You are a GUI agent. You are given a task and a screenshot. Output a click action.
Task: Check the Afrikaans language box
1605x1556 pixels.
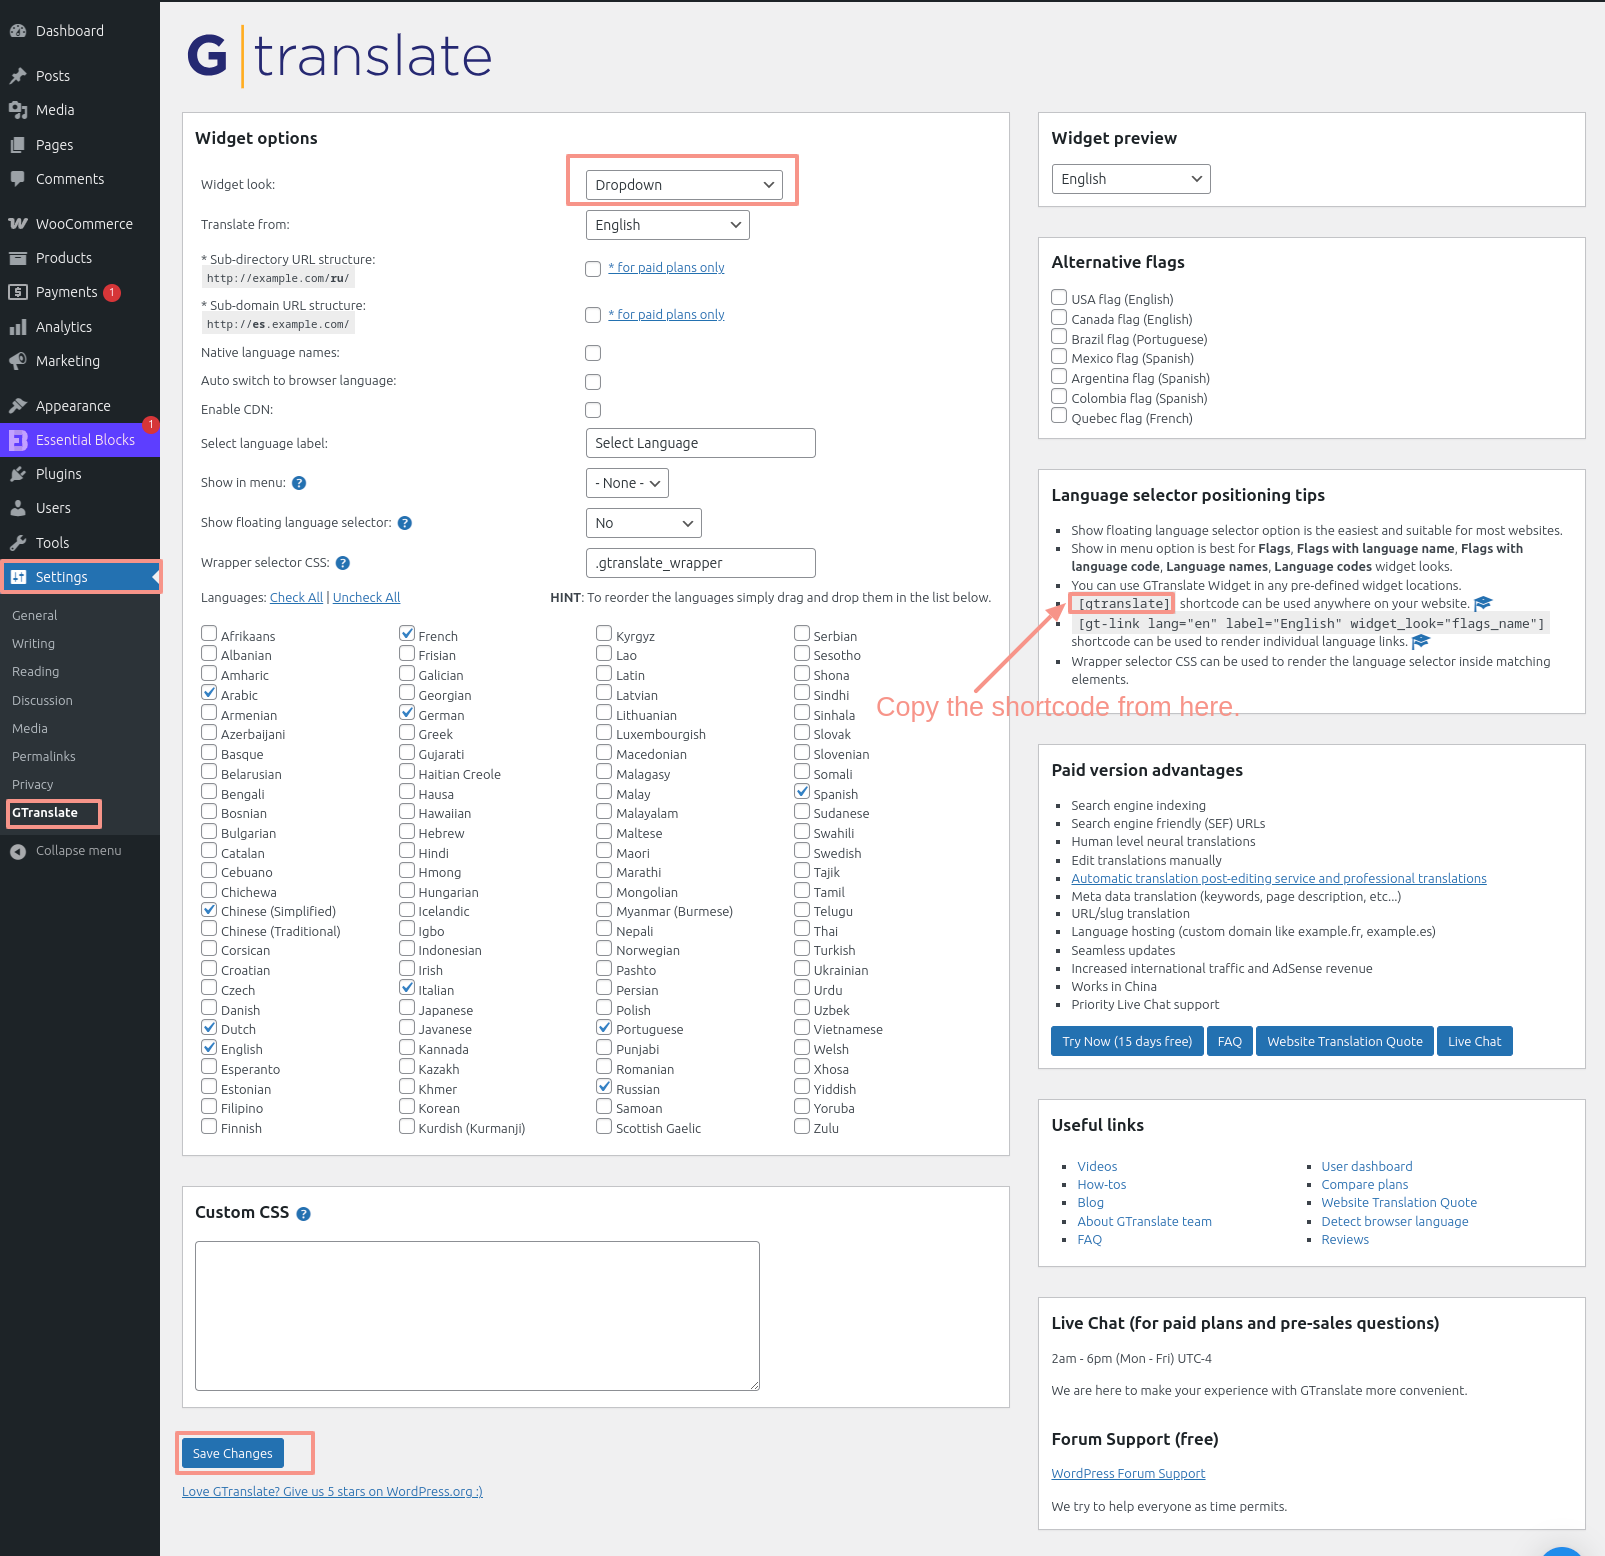coord(209,634)
